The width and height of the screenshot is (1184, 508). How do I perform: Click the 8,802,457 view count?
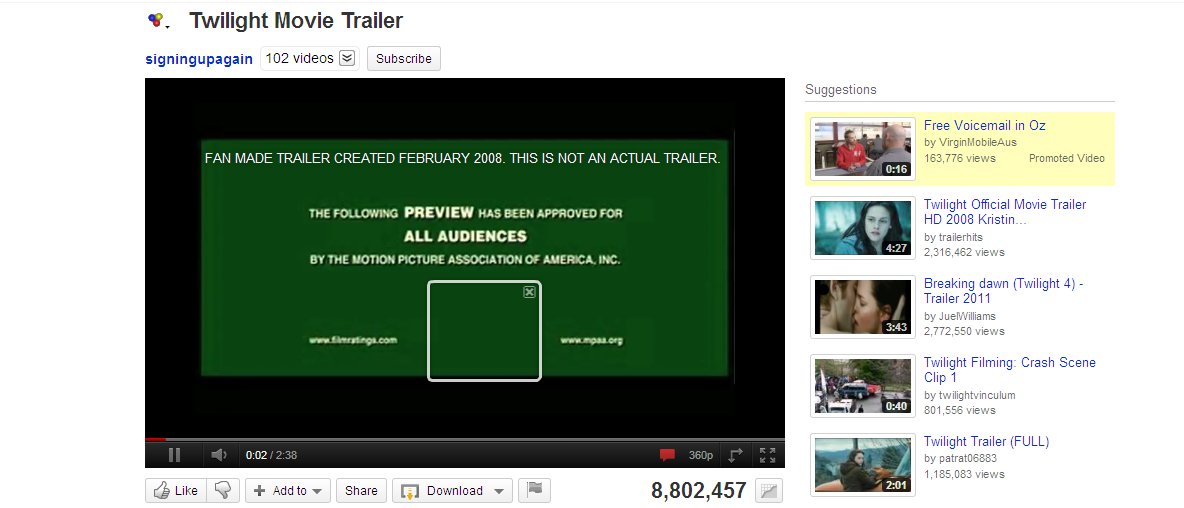pos(698,491)
